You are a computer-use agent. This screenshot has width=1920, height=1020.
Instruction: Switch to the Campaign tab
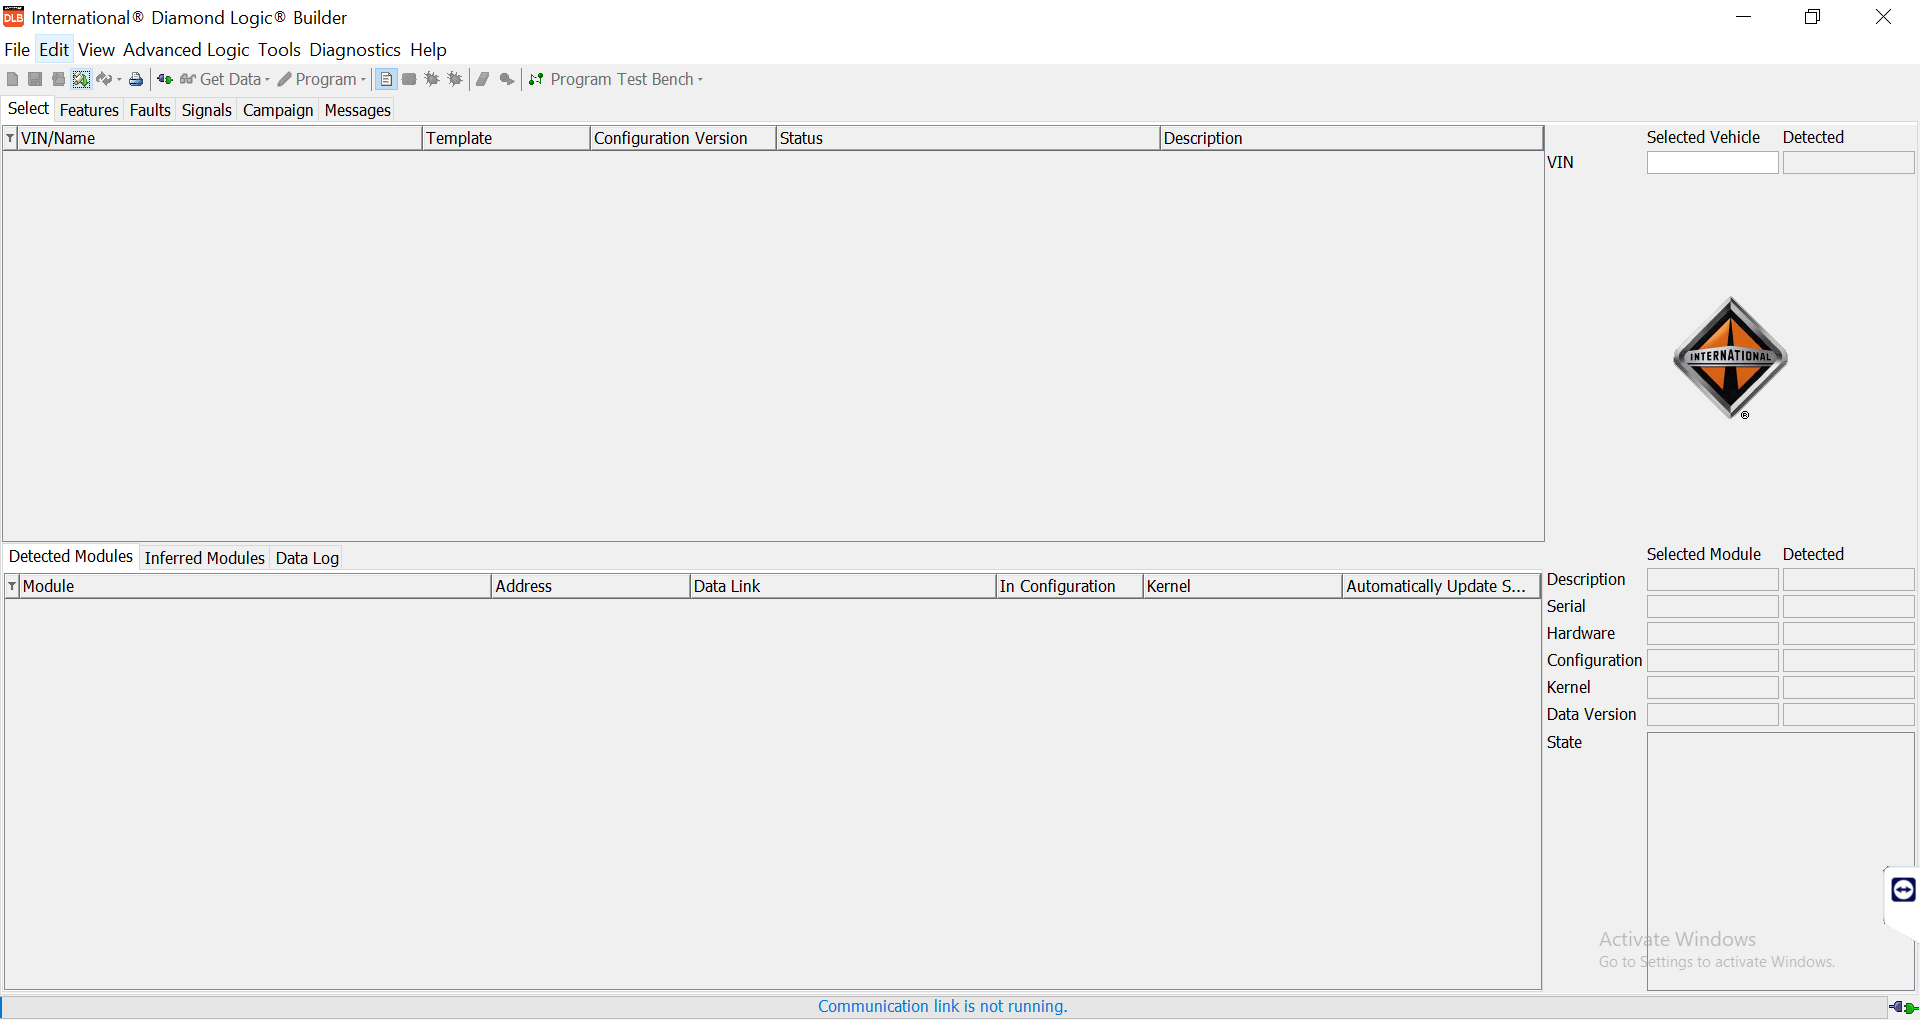click(x=278, y=110)
